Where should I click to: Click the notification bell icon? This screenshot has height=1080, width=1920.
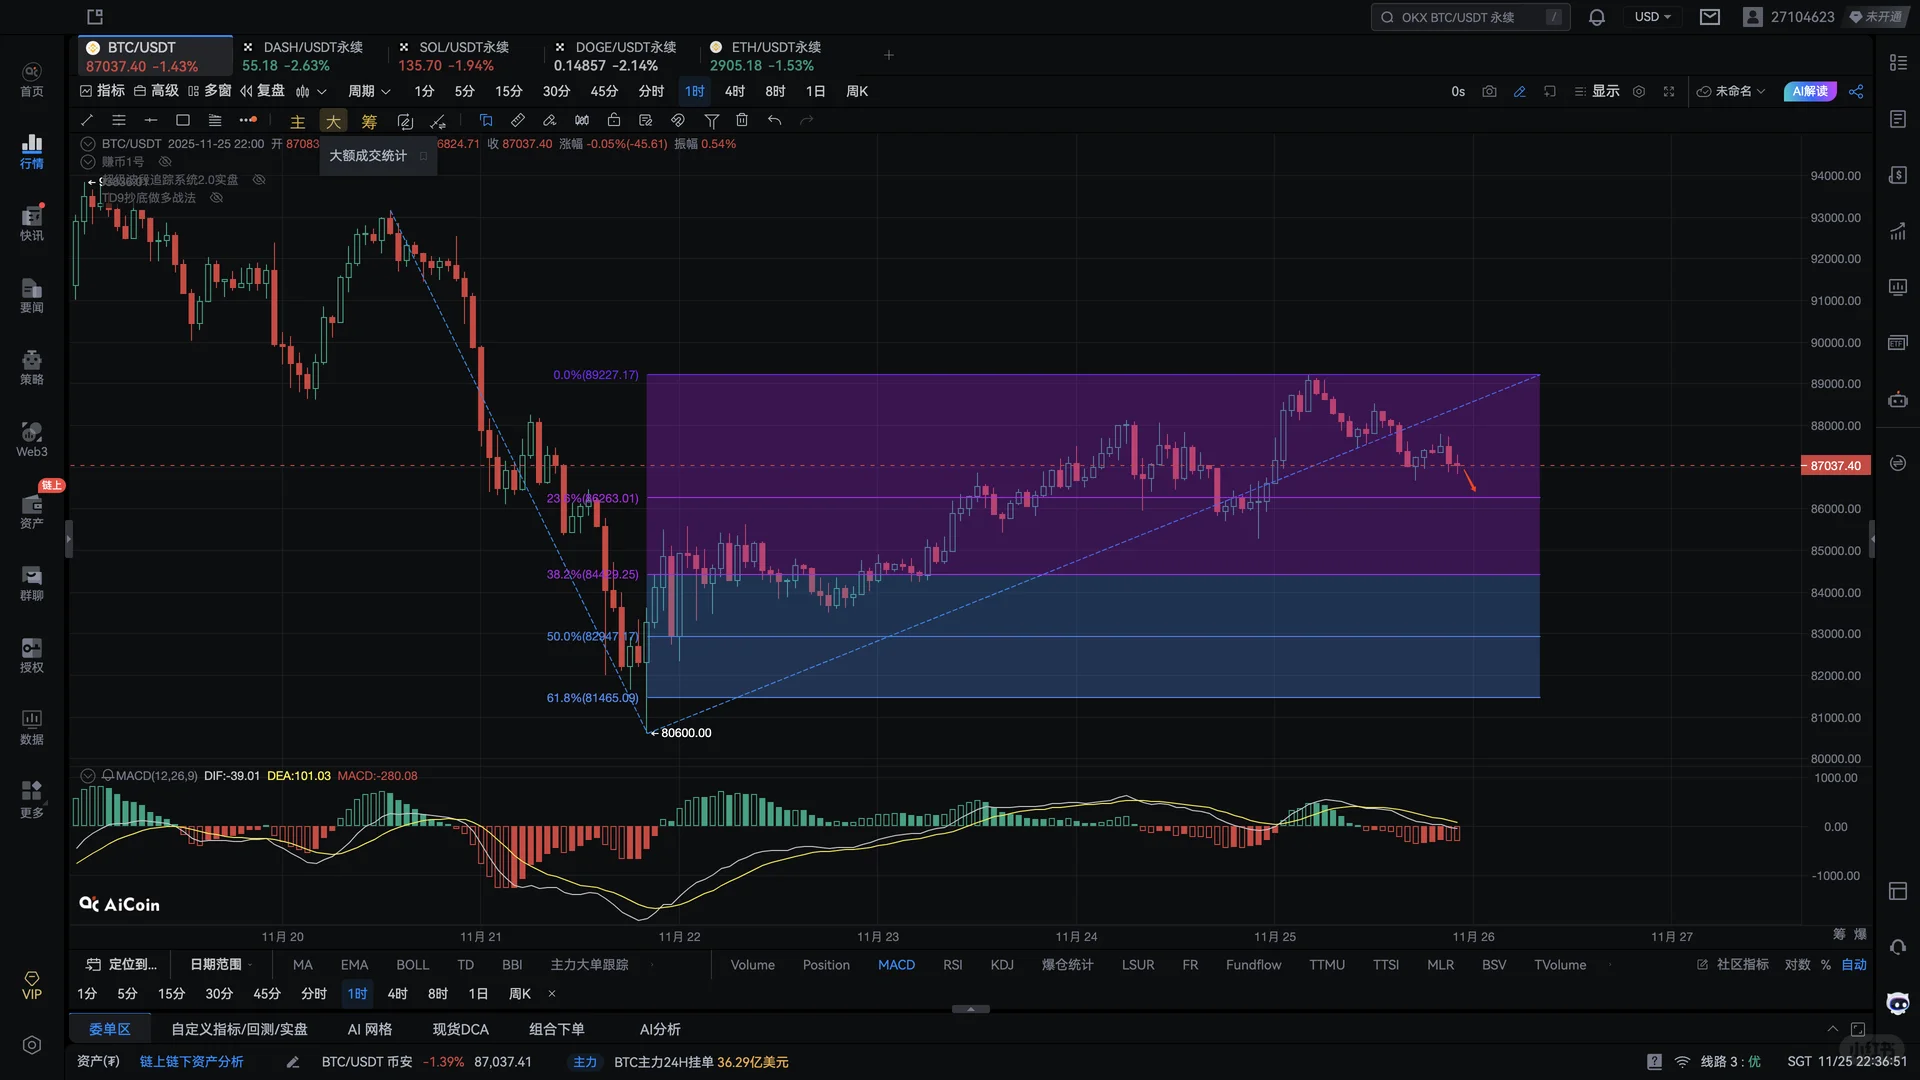[1596, 17]
